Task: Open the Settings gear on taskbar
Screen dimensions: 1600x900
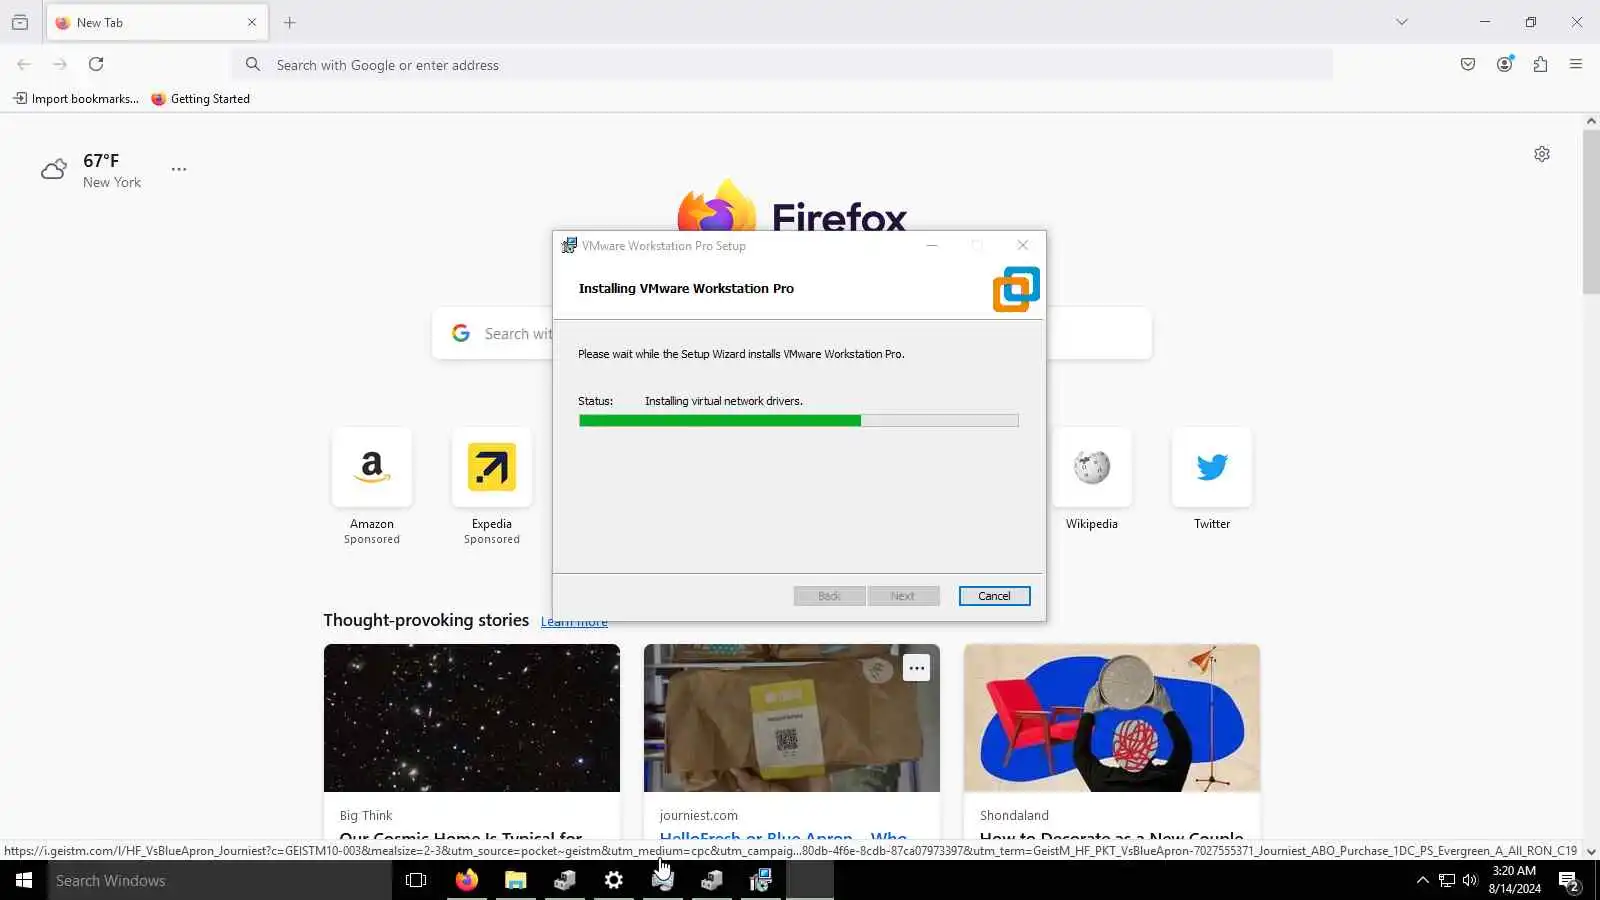Action: [614, 880]
